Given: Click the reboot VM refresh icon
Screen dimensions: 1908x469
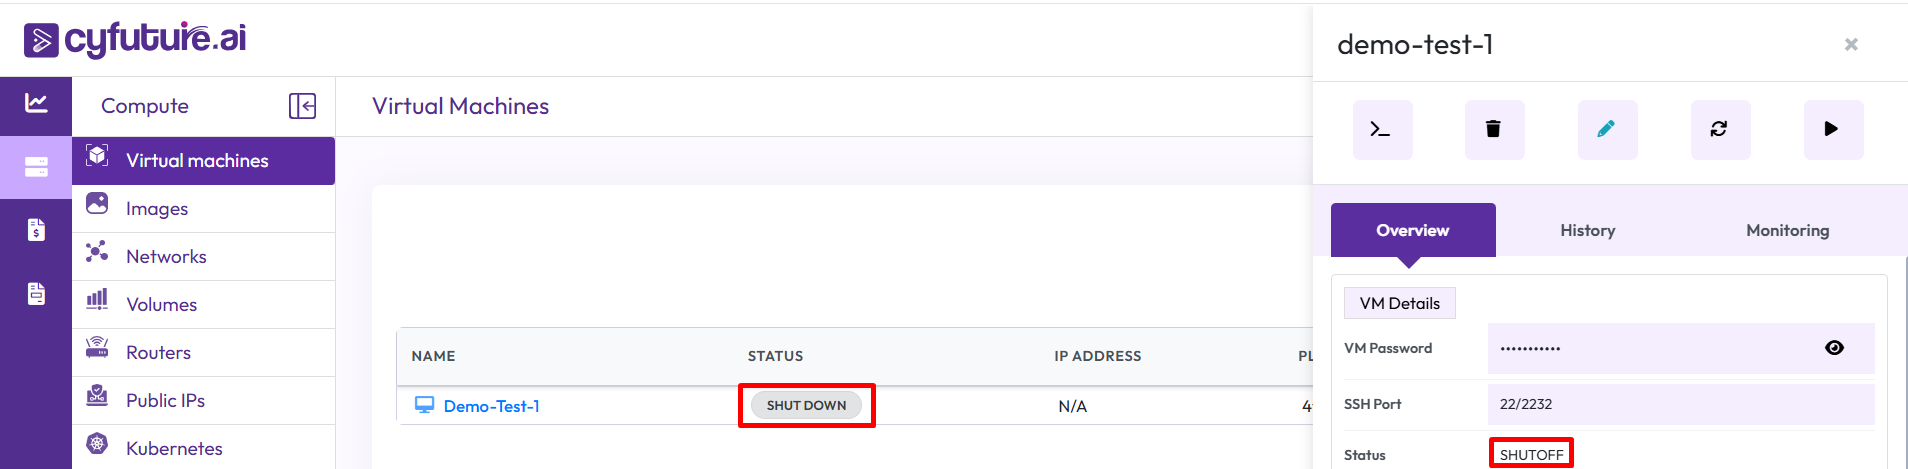Looking at the screenshot, I should 1719,129.
